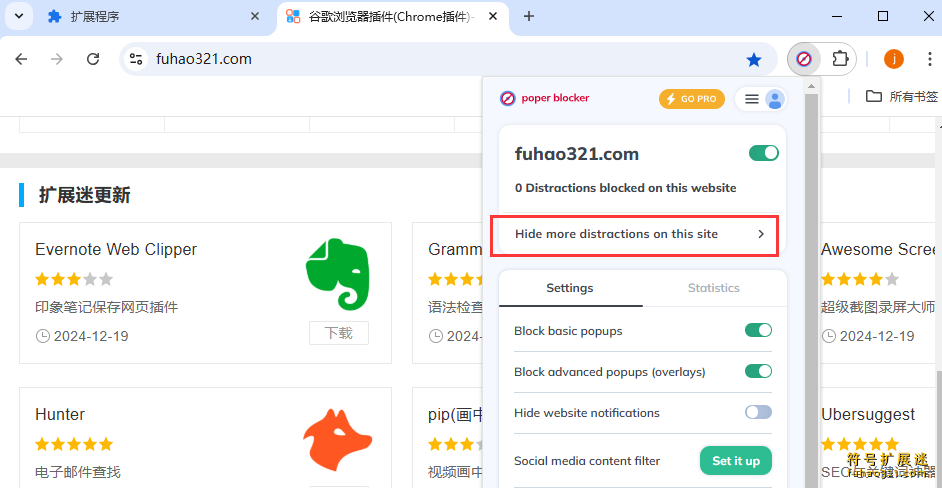The image size is (942, 488).
Task: Open the Ubersuggest extension link
Action: (868, 414)
